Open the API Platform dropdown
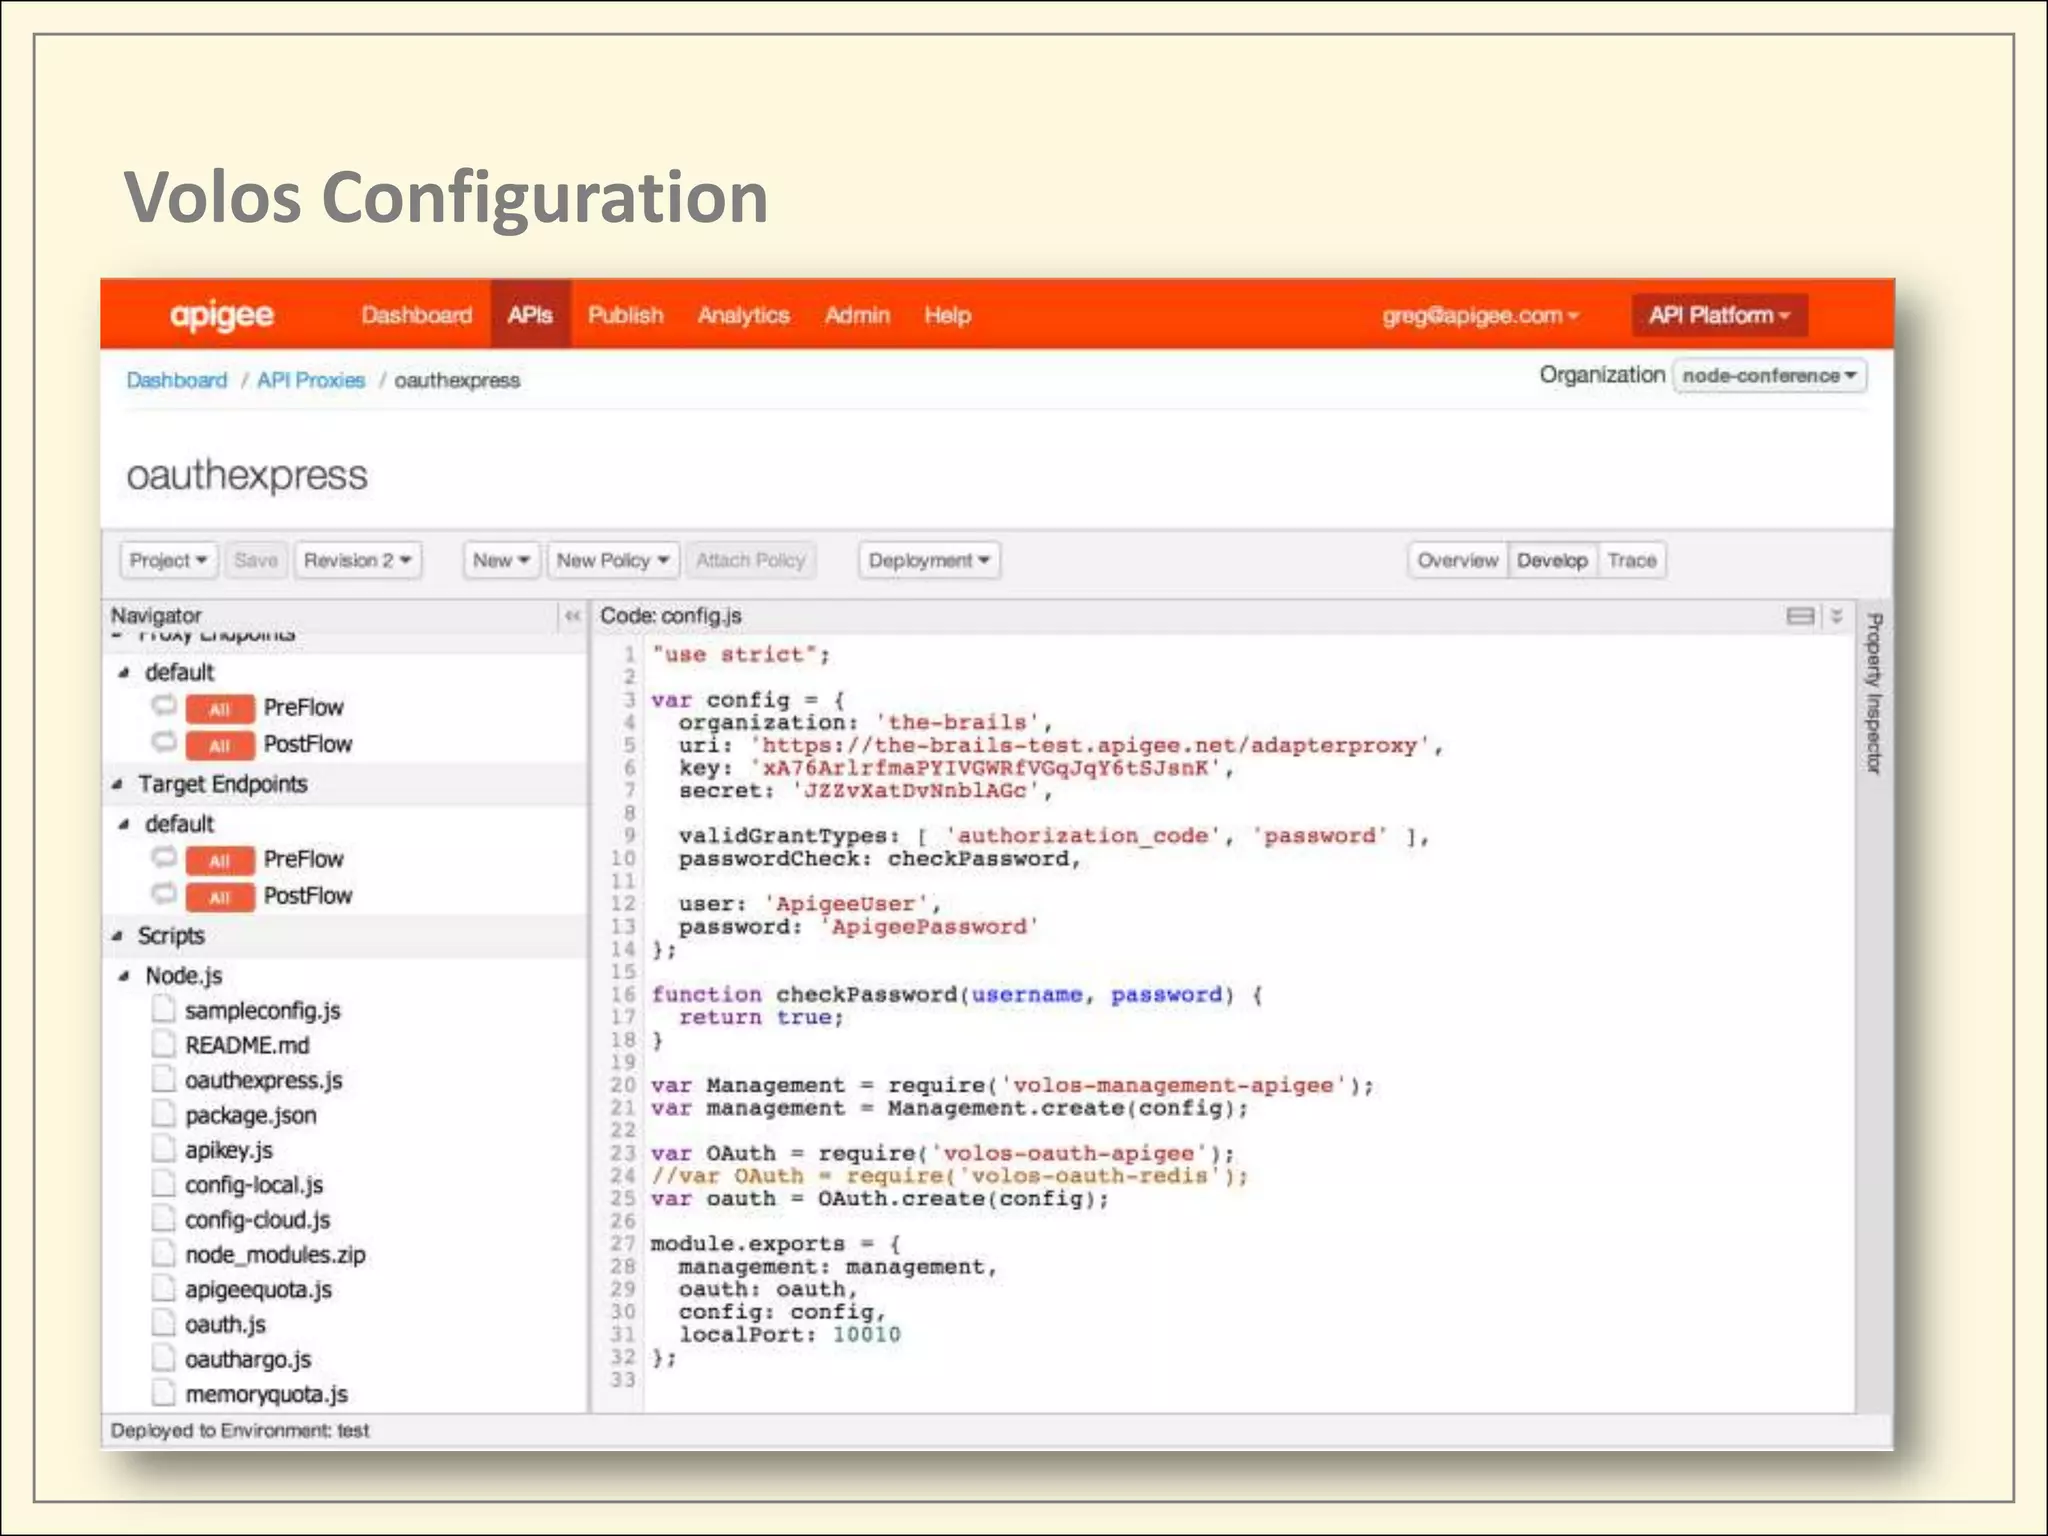 [x=1719, y=316]
